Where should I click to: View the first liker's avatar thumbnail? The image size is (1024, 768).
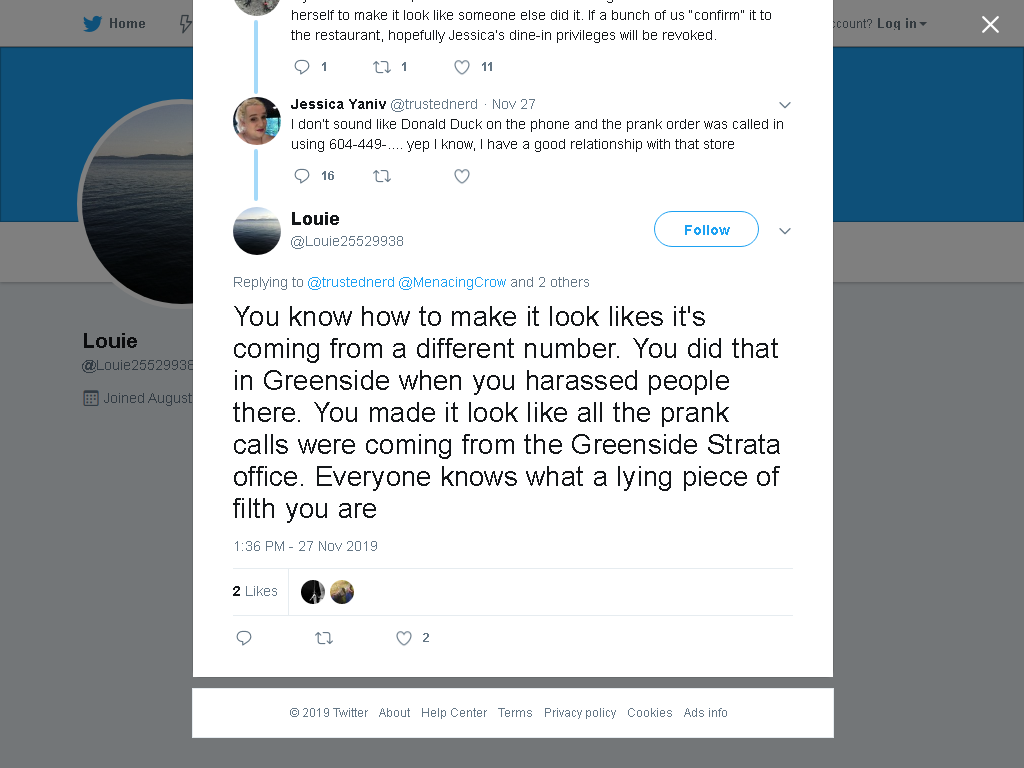313,592
